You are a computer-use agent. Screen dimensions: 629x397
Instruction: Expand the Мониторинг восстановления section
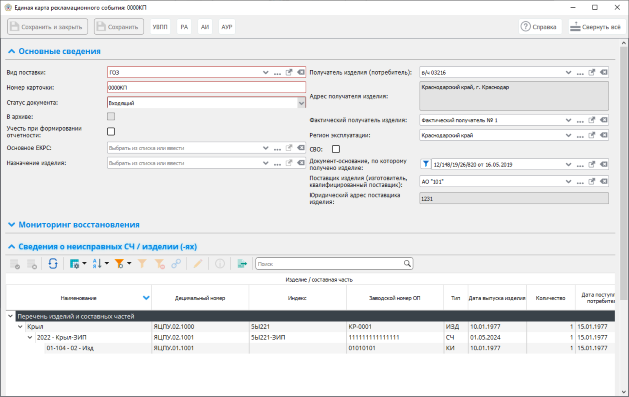[12, 225]
